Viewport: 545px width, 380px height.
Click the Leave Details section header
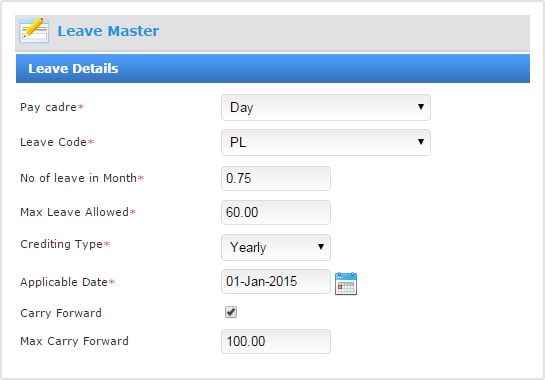[x=273, y=68]
